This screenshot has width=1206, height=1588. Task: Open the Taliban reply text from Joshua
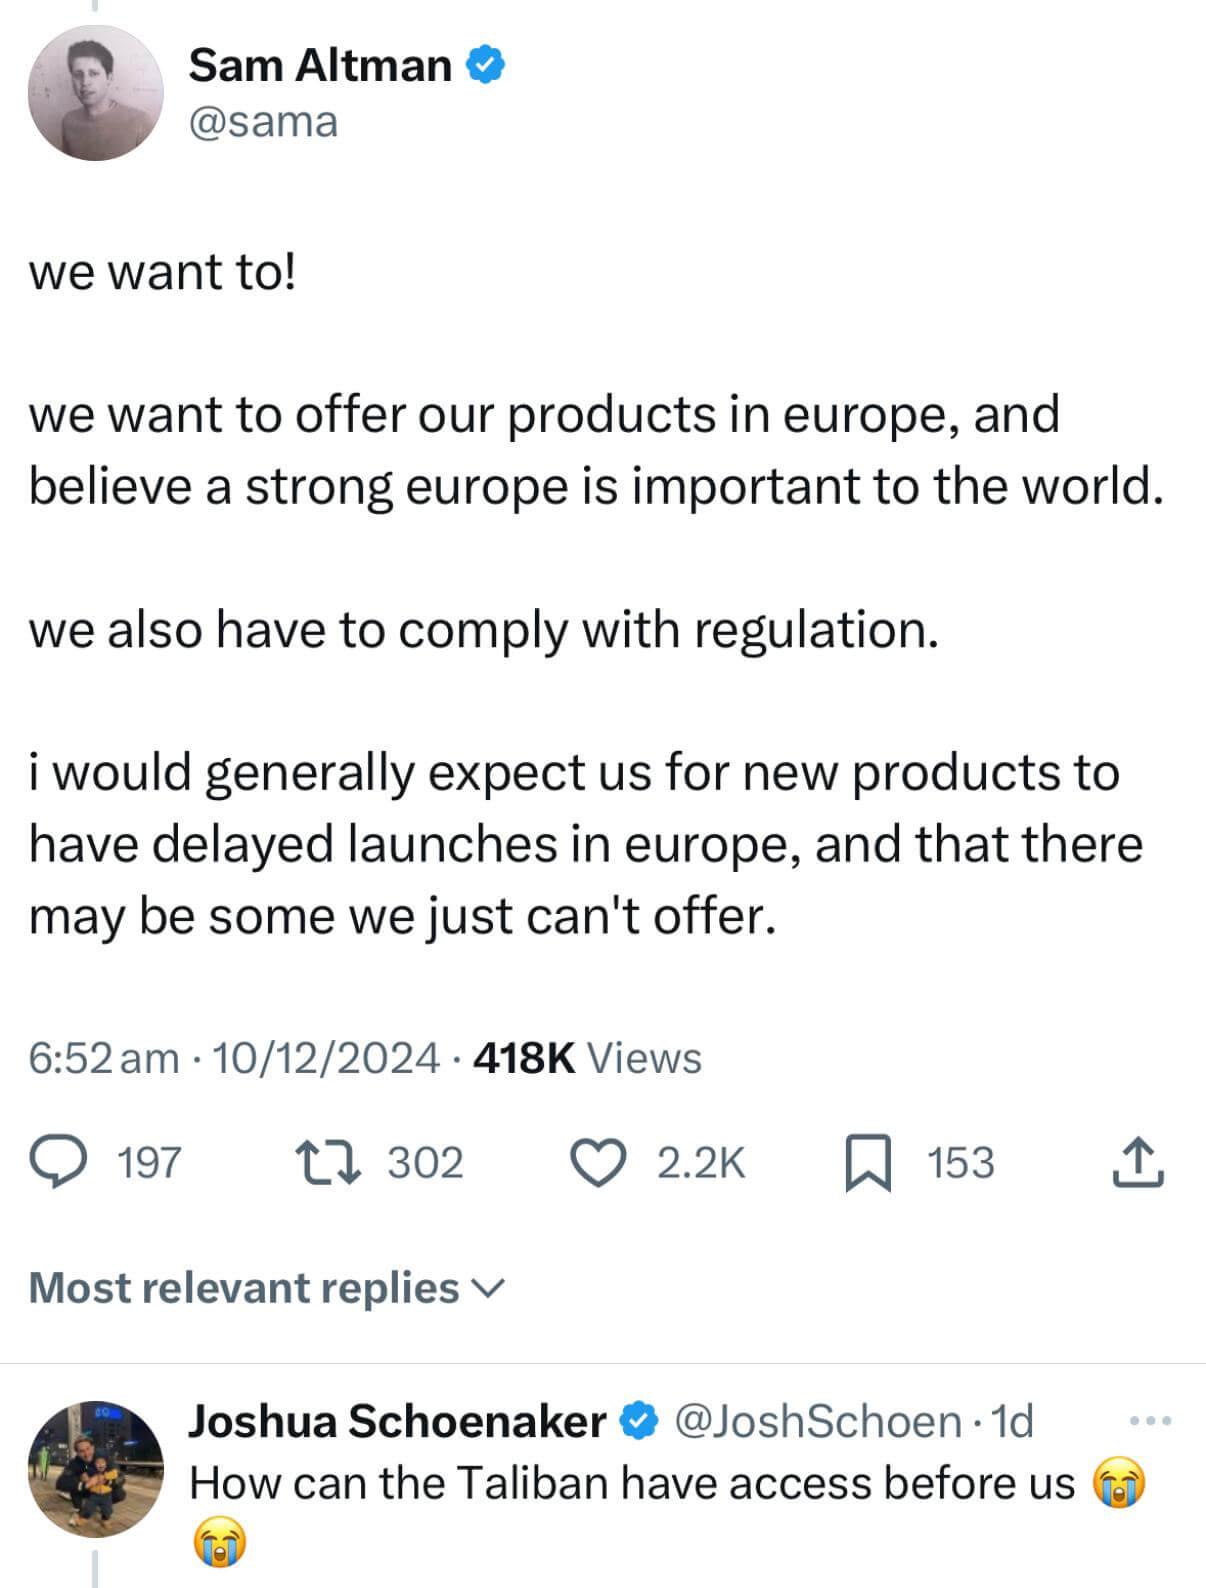coord(632,1482)
